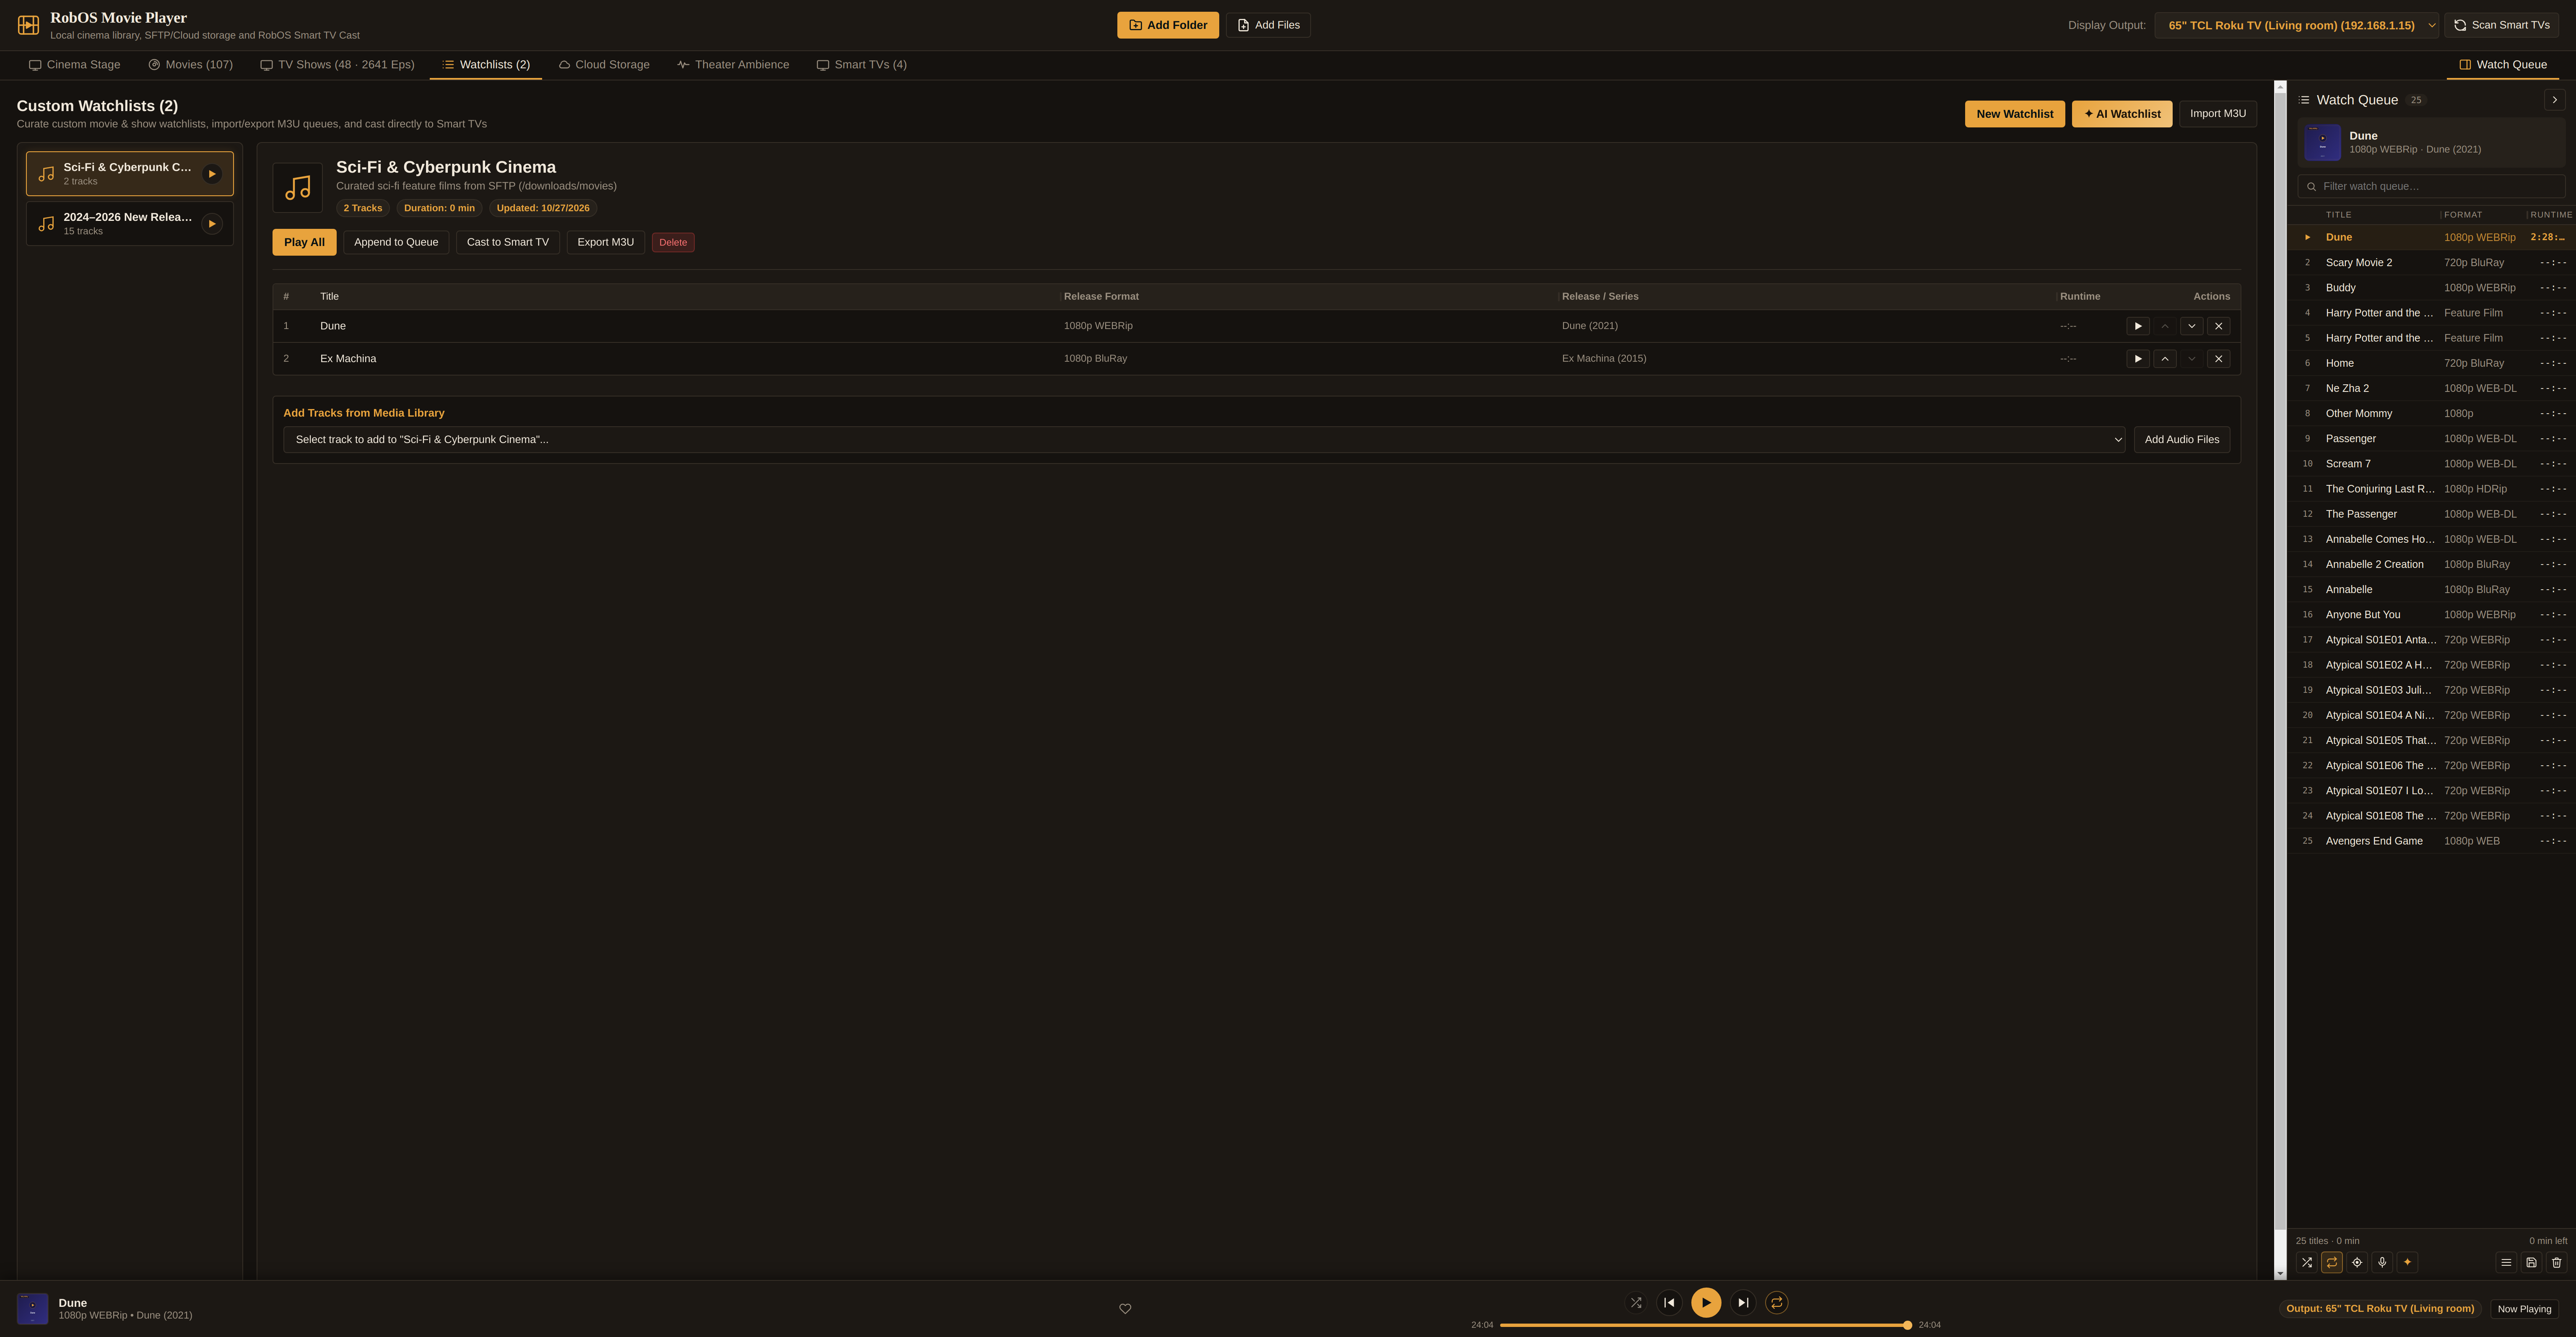Viewport: 2576px width, 1337px height.
Task: Click the large orange play button
Action: (1706, 1302)
